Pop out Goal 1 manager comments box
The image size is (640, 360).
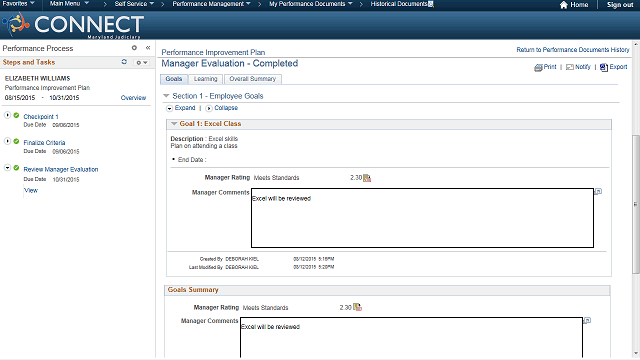598,191
